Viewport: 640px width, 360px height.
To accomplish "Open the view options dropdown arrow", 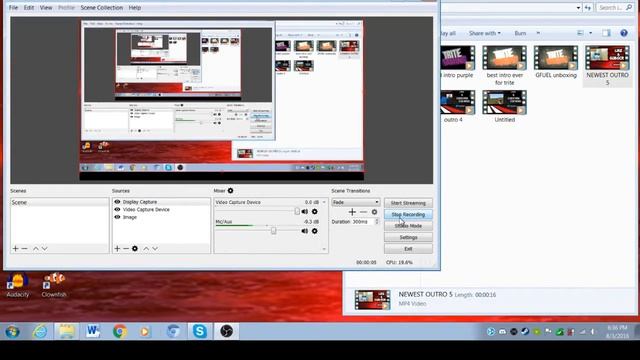I will click(591, 33).
